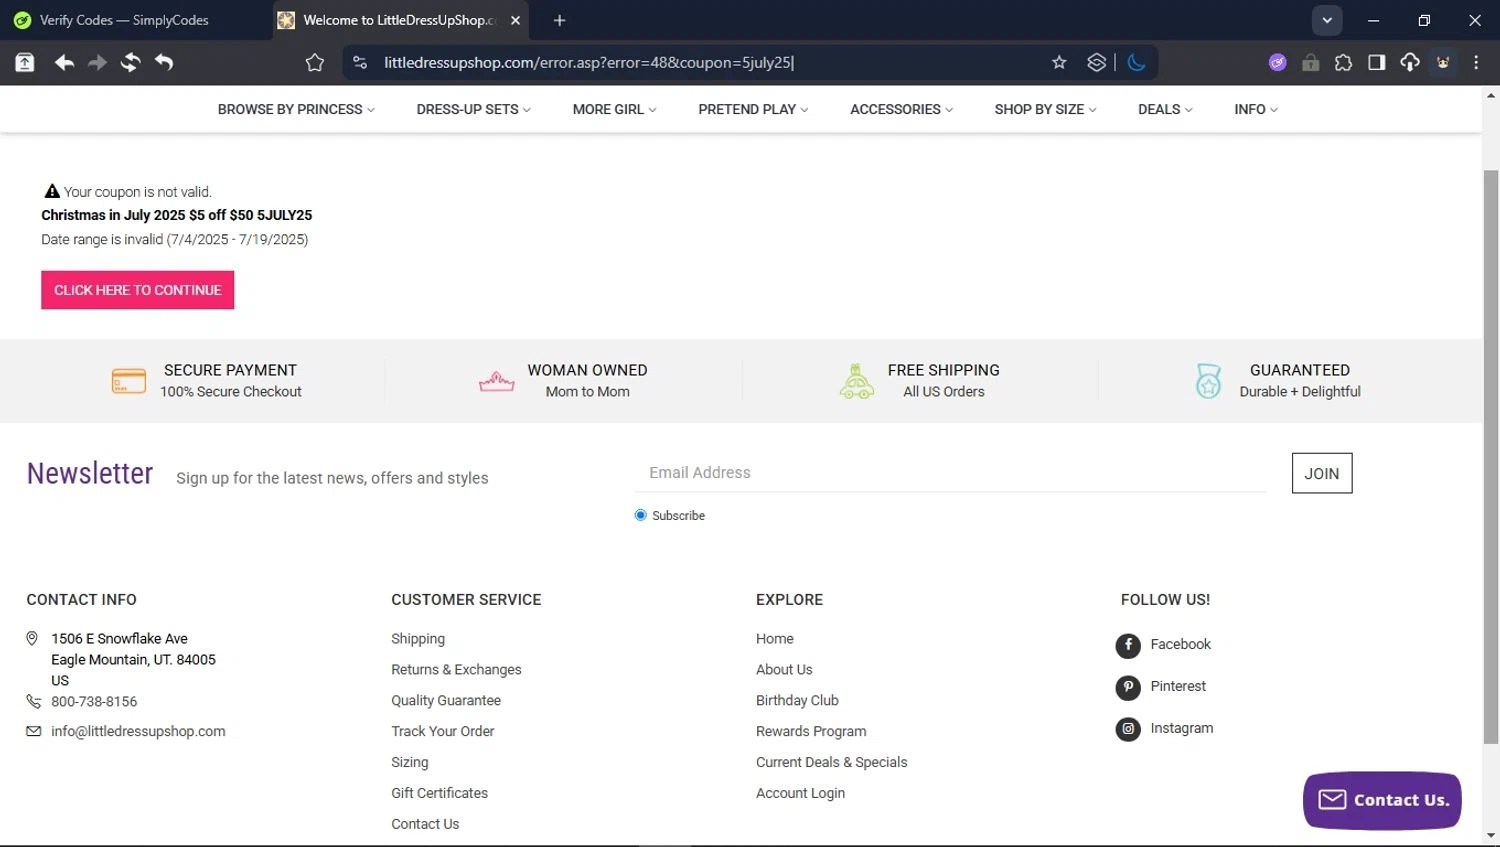Click the location pin icon by address

tap(32, 638)
